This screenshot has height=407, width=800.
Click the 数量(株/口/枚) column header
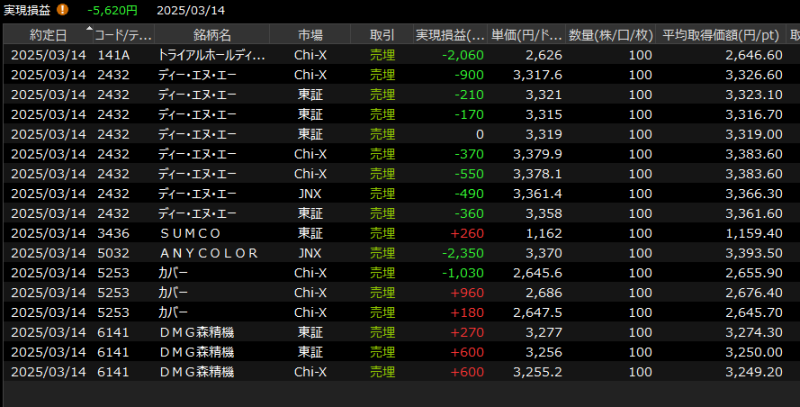610,35
